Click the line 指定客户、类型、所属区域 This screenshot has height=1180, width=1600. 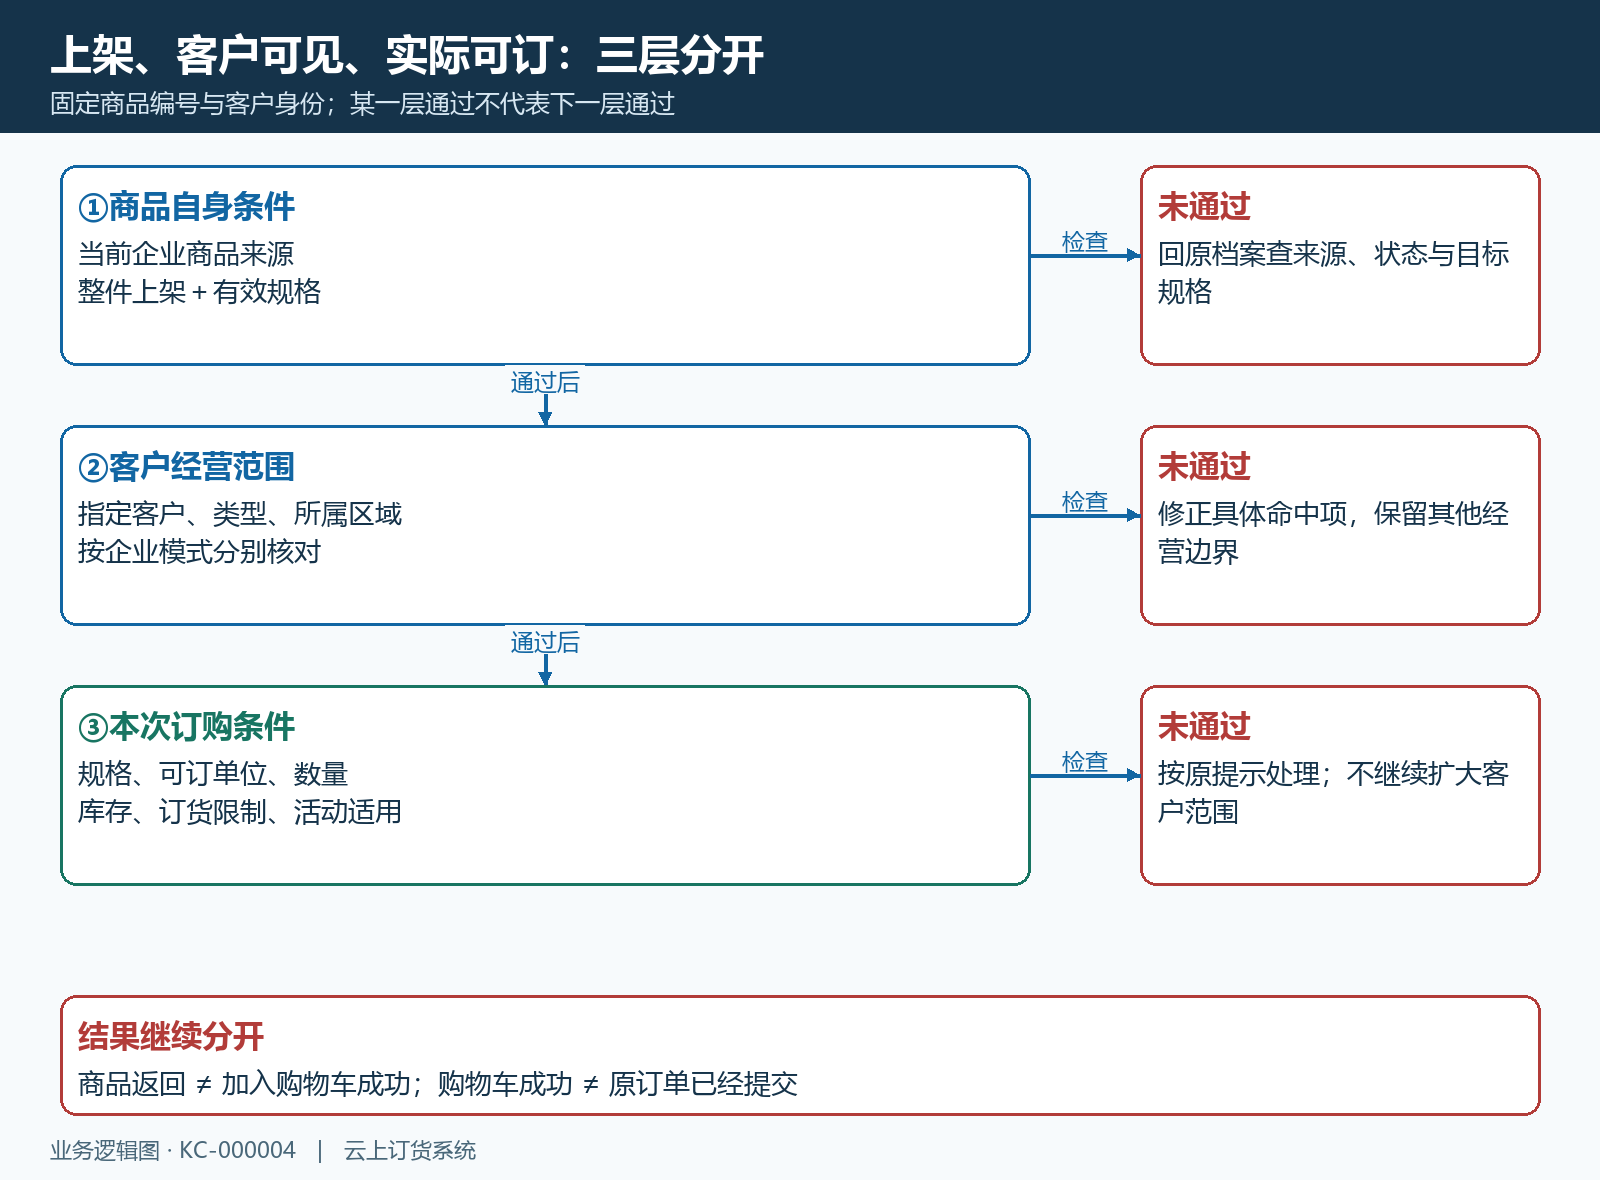pos(240,514)
